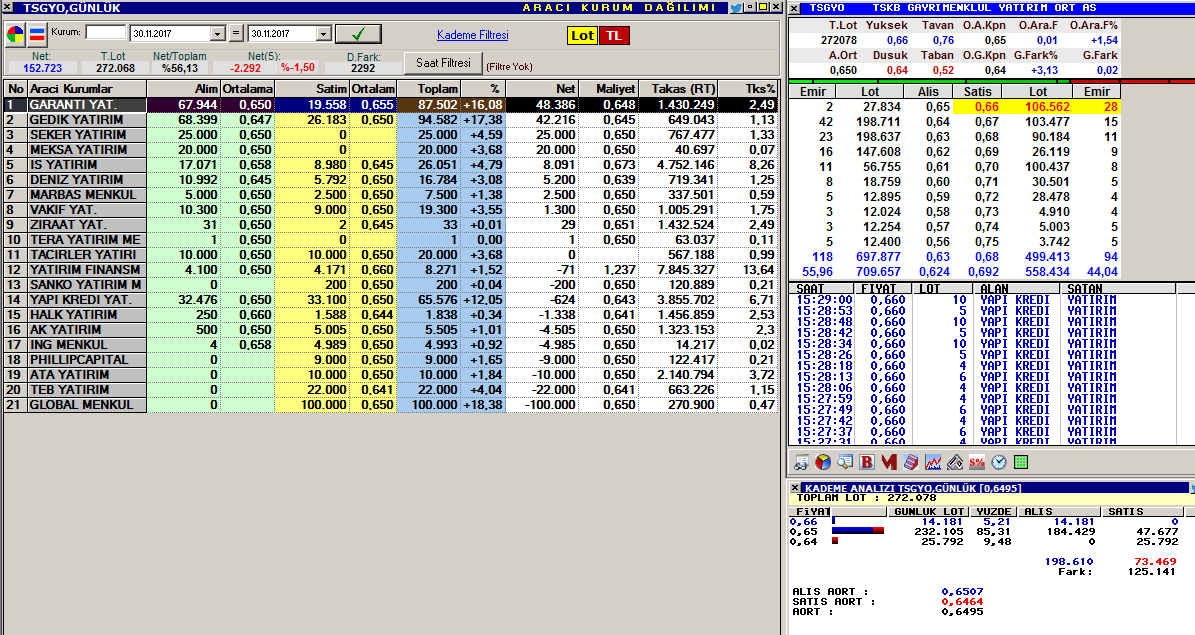Click the Satis header in order book
1195x635 pixels.
(978, 91)
